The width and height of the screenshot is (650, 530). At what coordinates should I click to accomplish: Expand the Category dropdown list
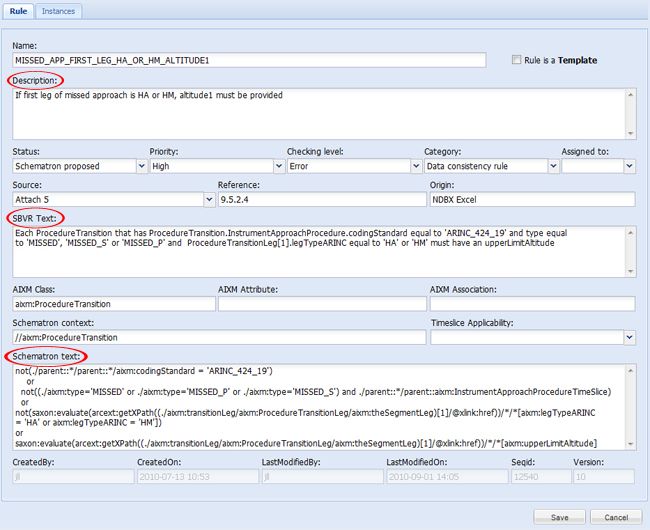553,166
